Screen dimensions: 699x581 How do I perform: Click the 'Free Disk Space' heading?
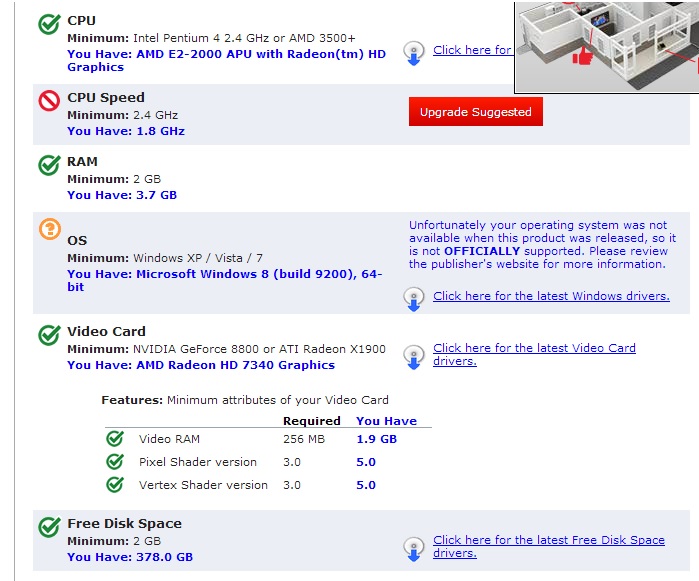tap(124, 523)
